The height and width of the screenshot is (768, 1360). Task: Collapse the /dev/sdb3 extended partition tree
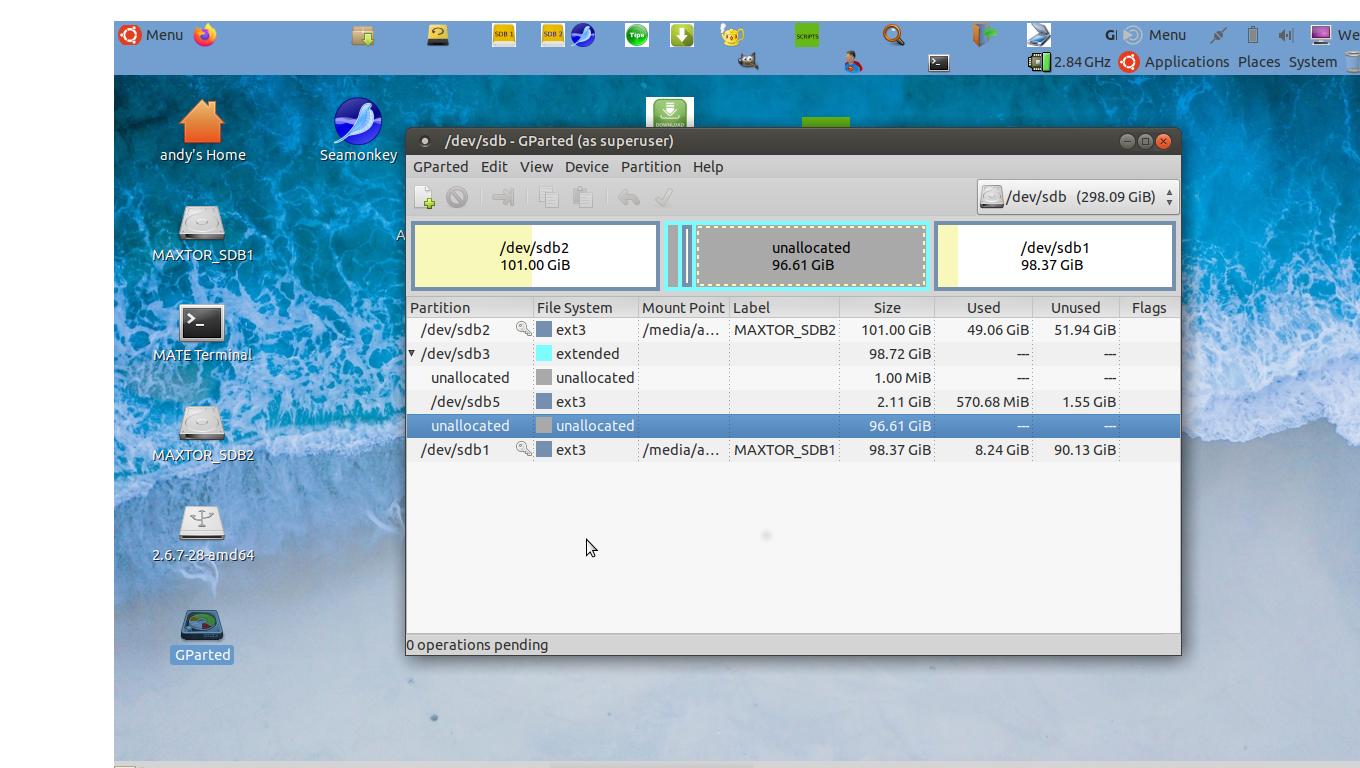point(412,353)
